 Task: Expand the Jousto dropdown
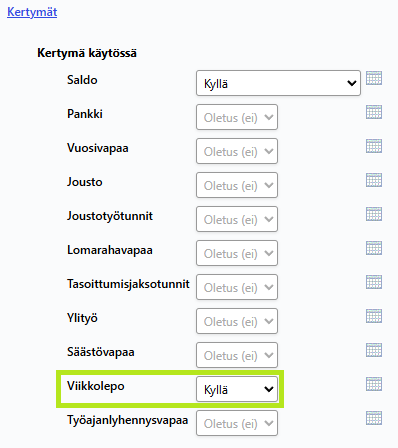[x=237, y=185]
